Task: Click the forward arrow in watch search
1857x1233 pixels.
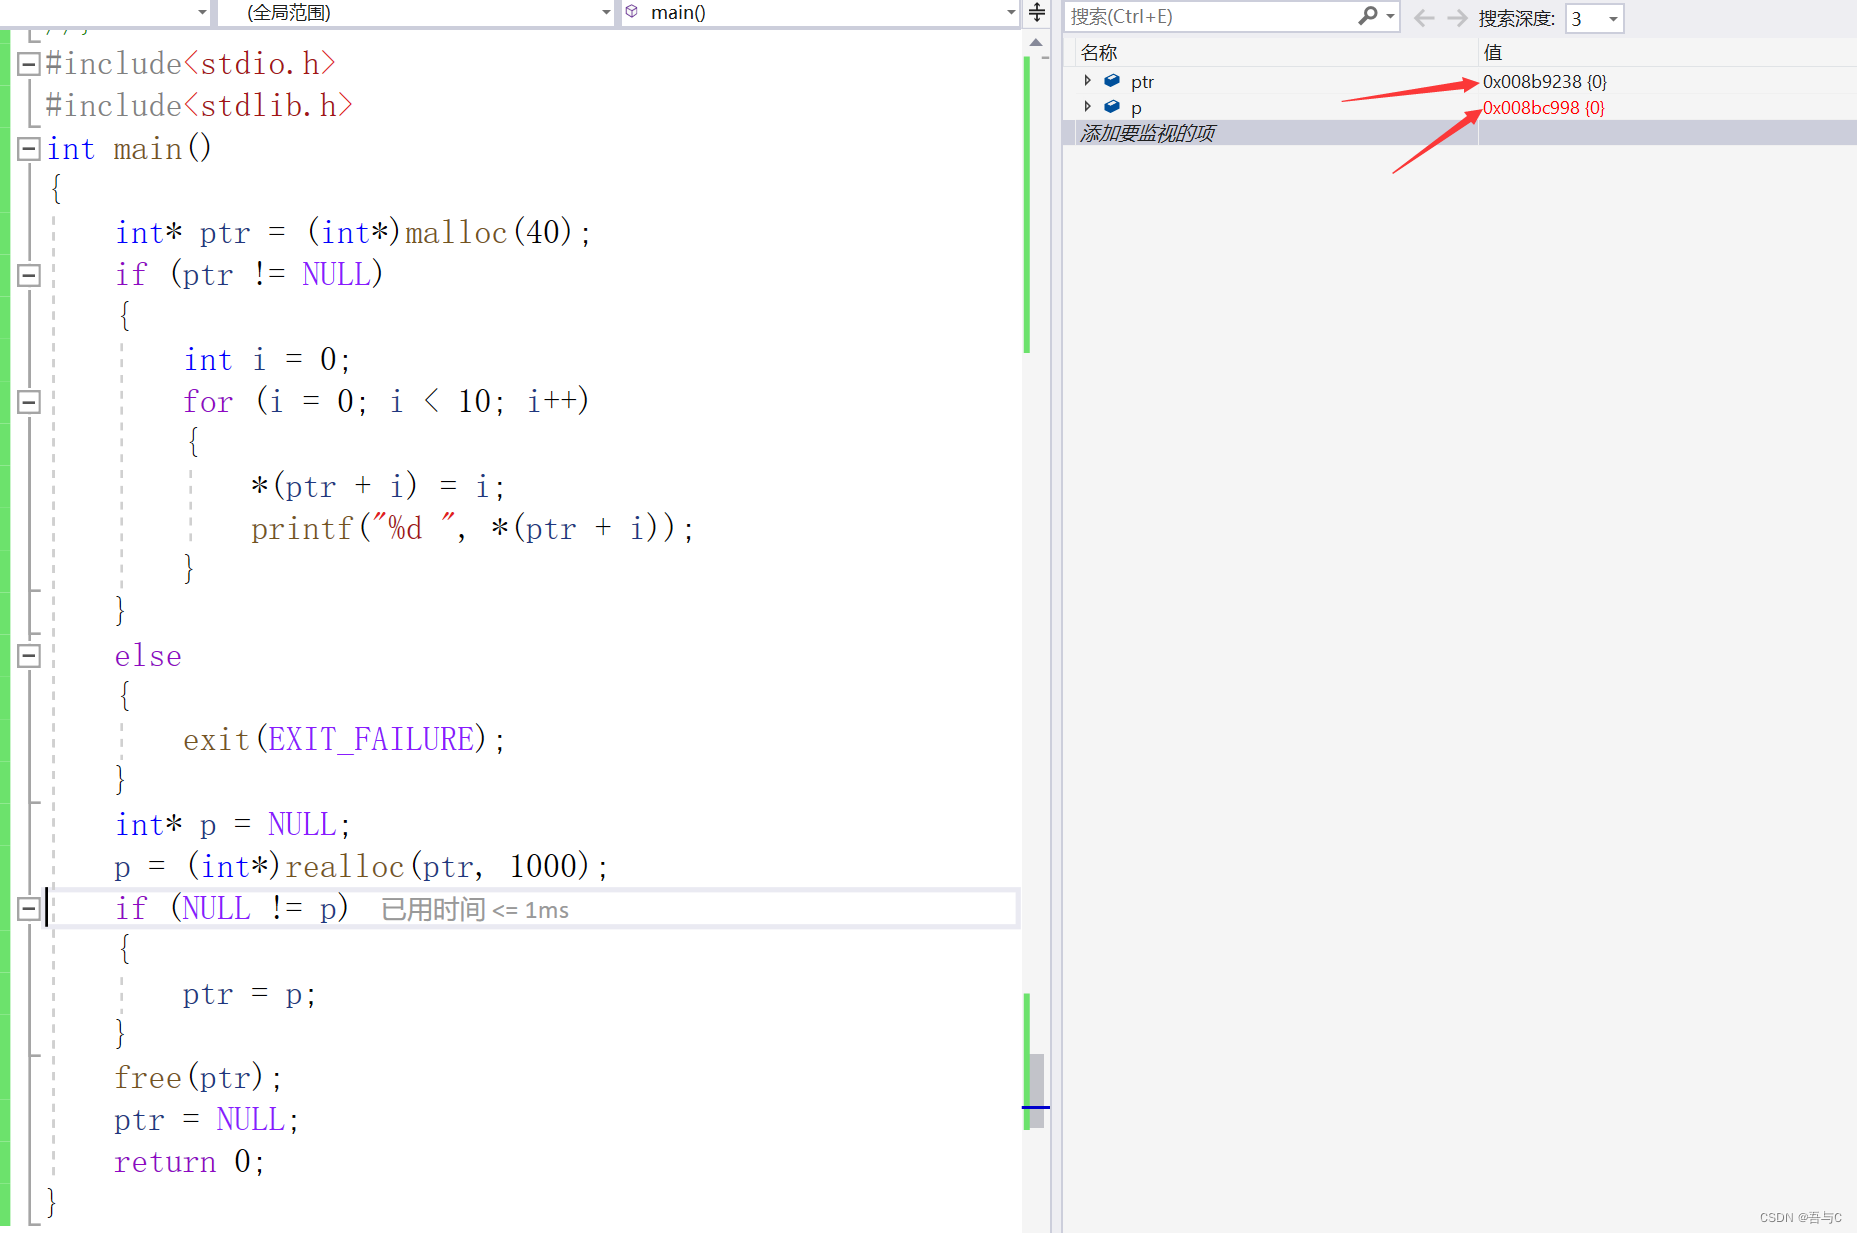Action: tap(1457, 18)
